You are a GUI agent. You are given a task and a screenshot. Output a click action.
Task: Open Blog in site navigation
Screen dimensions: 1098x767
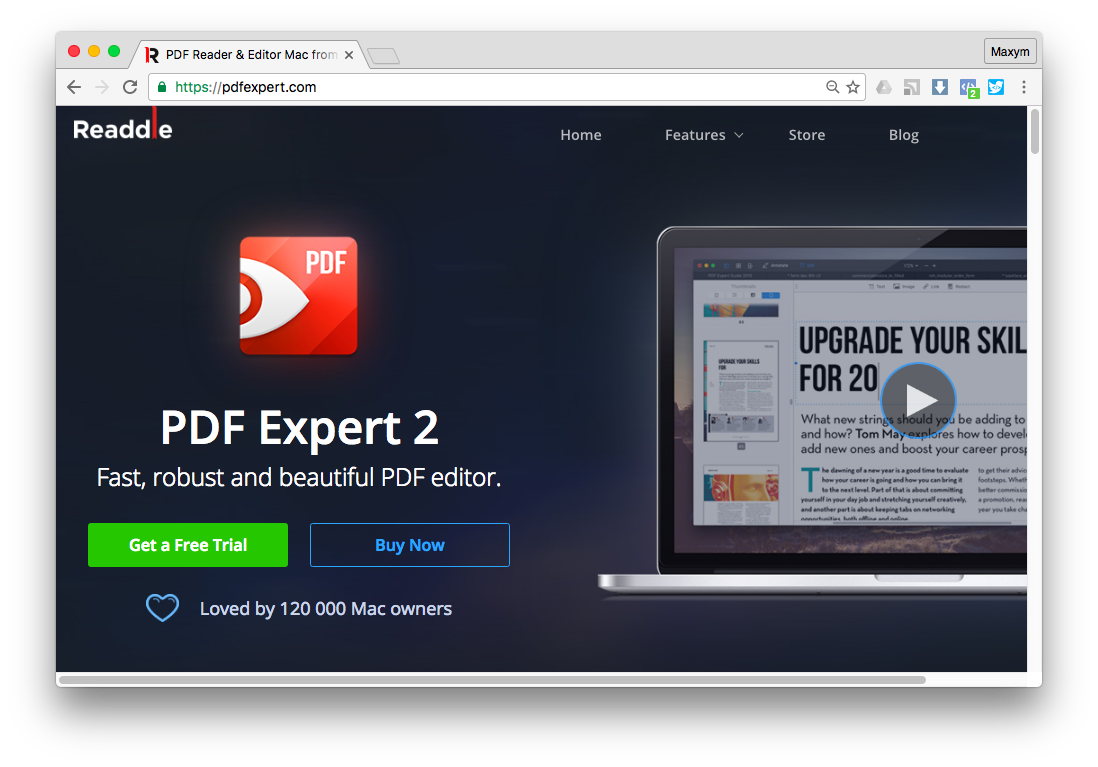[903, 134]
